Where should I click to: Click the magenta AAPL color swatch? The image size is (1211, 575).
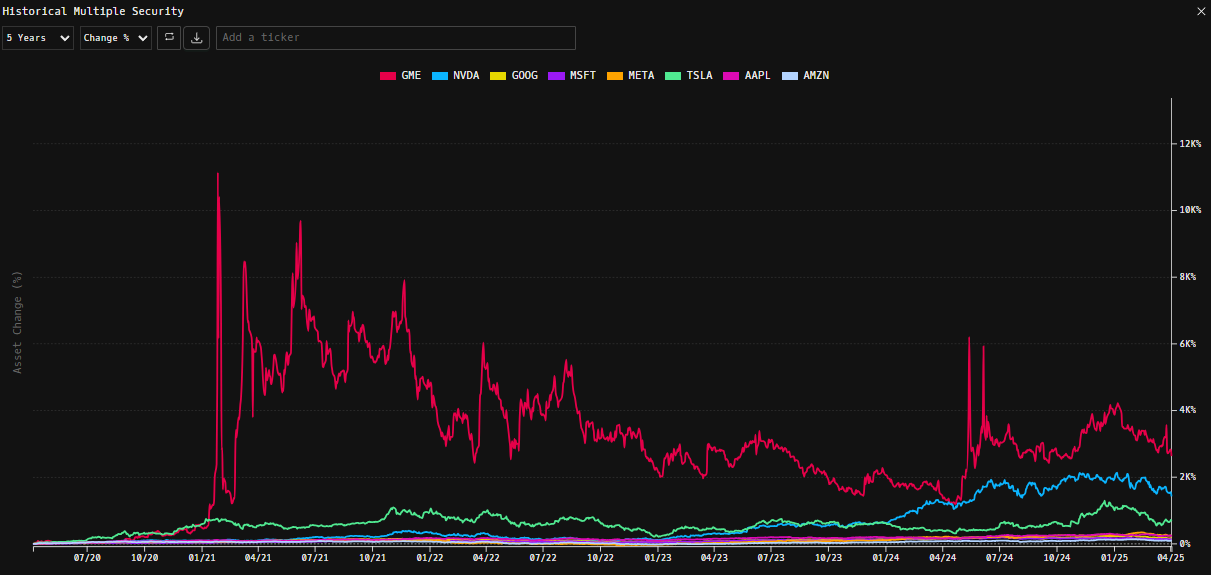(x=732, y=76)
